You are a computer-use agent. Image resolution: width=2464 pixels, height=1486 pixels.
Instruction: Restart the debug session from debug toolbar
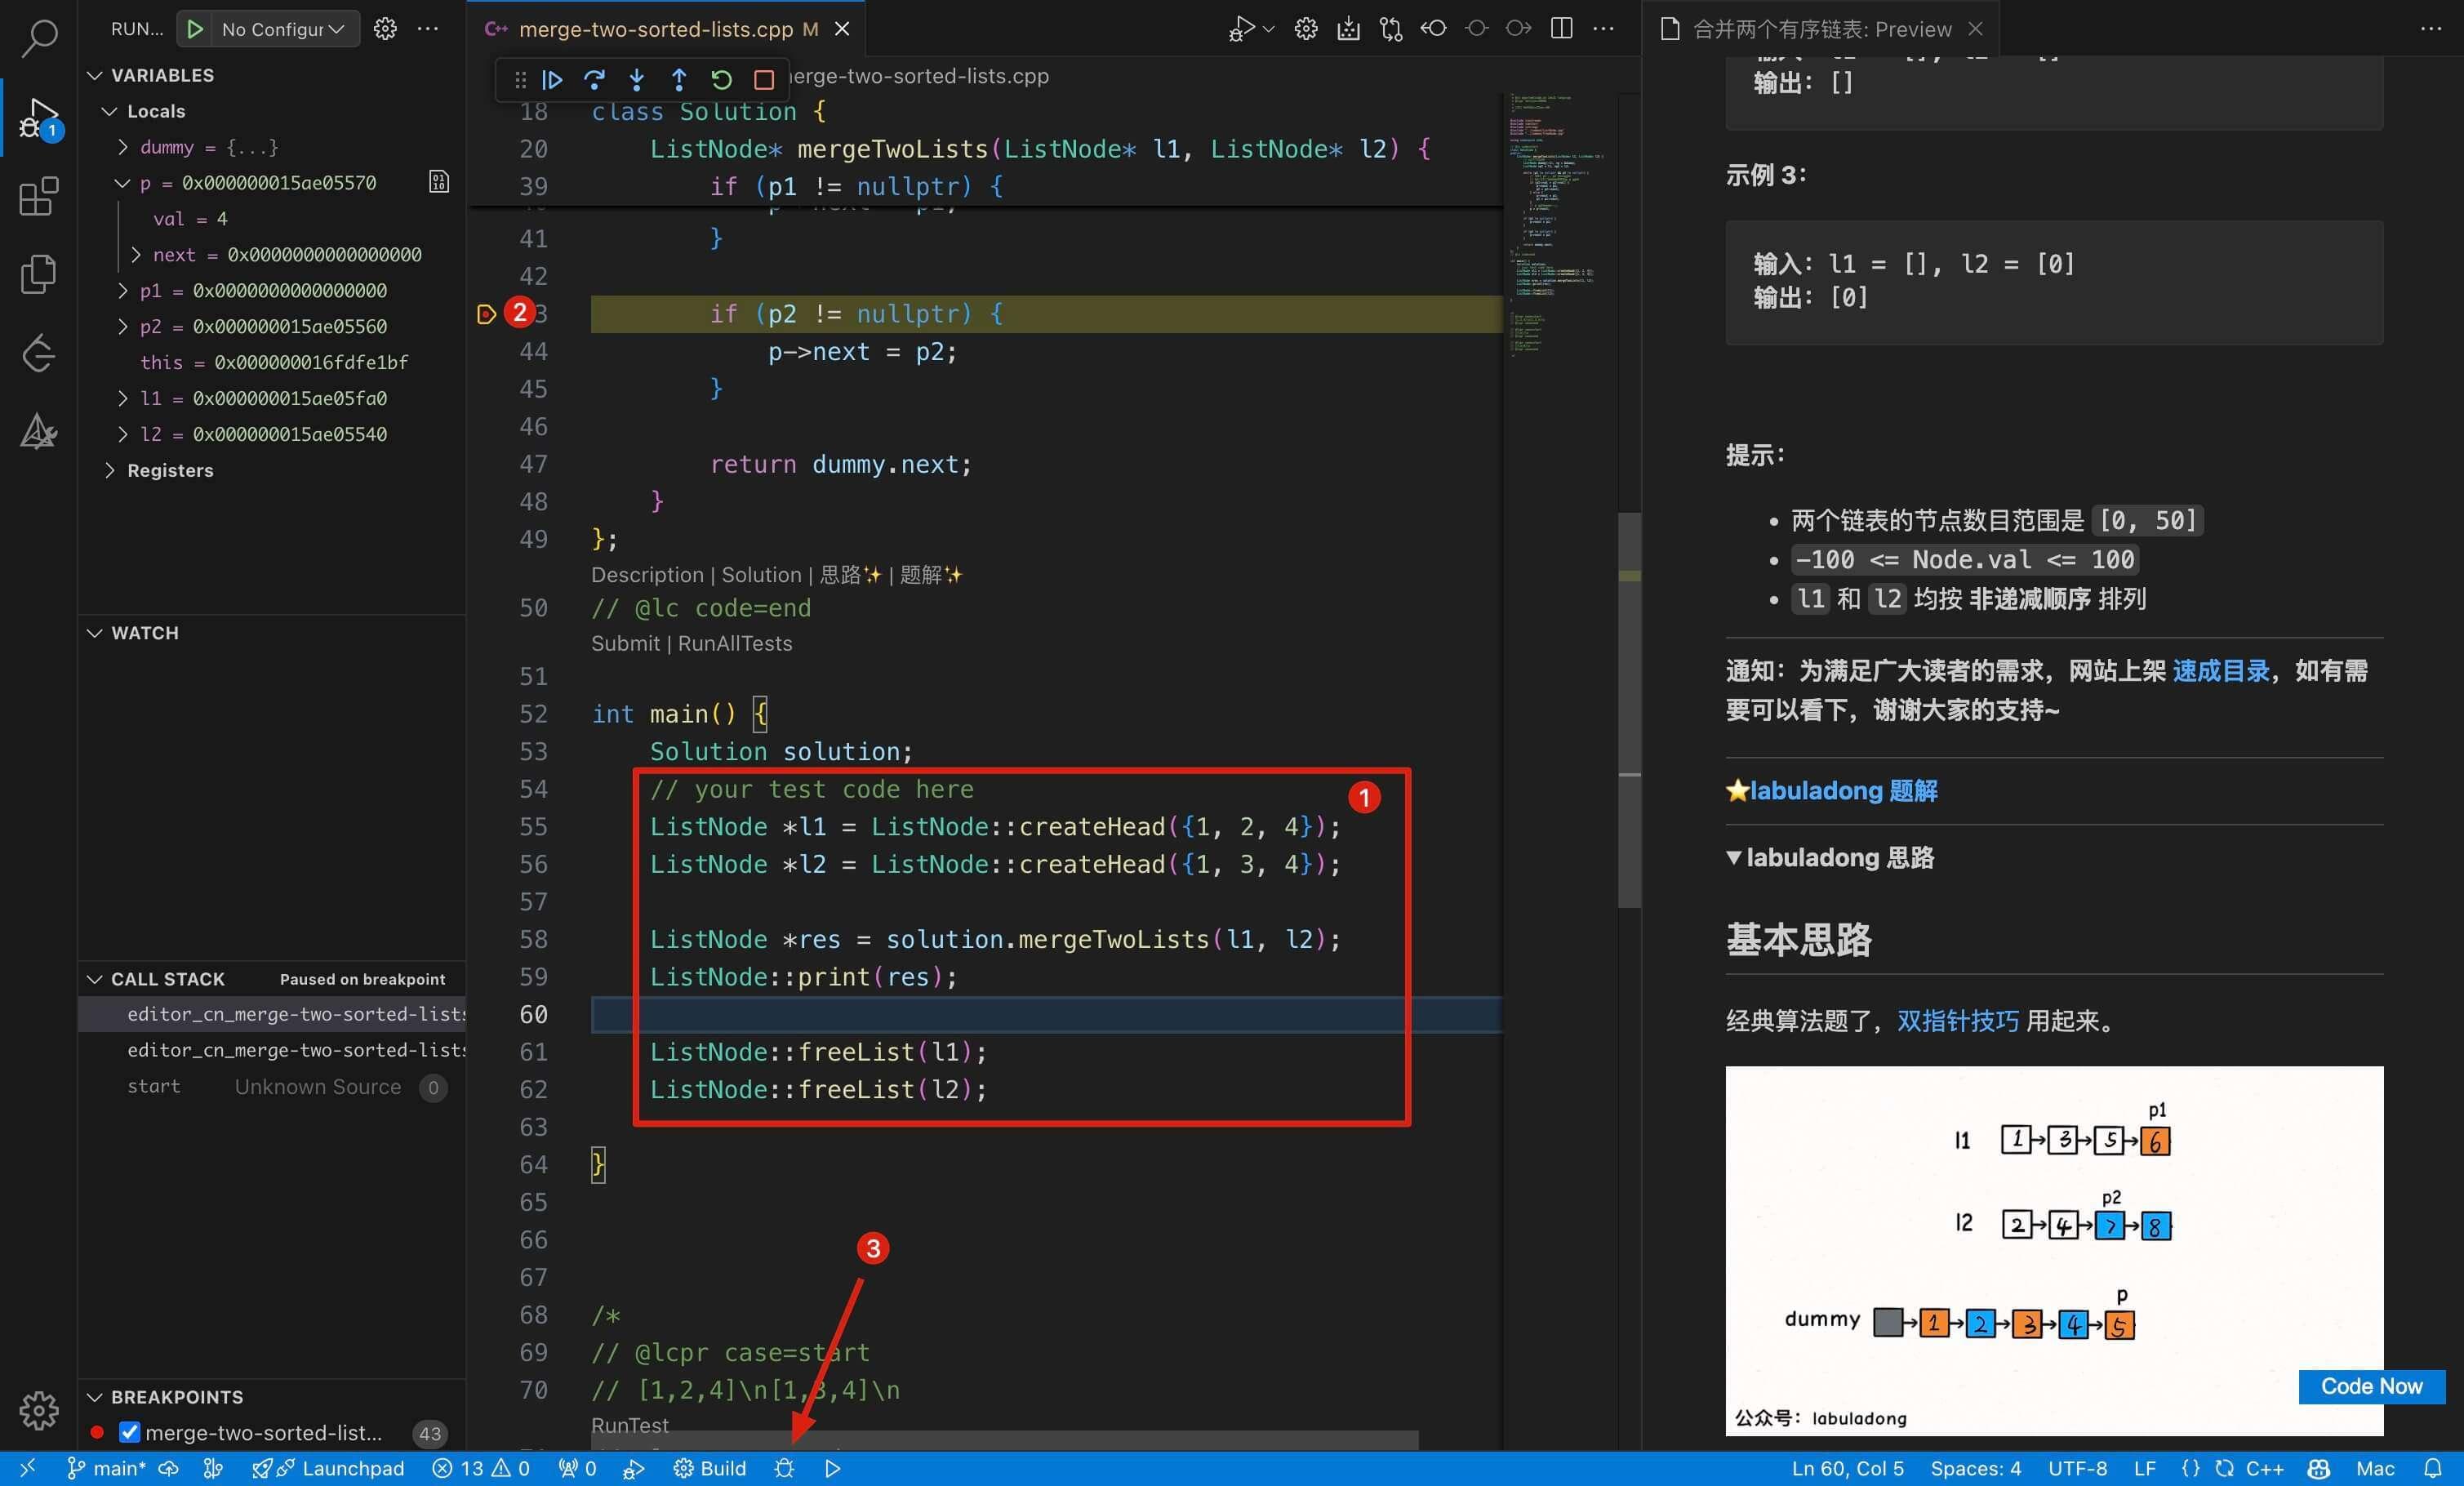(x=722, y=80)
